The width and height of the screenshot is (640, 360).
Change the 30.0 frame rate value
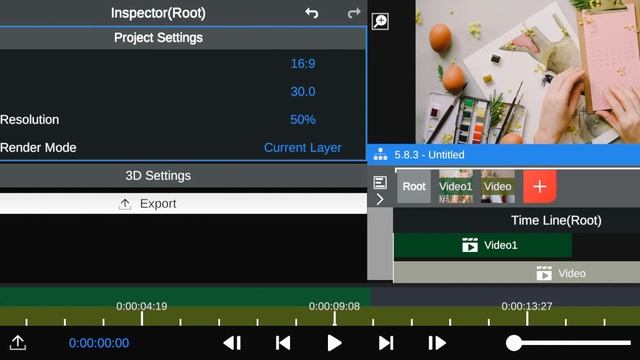(303, 91)
